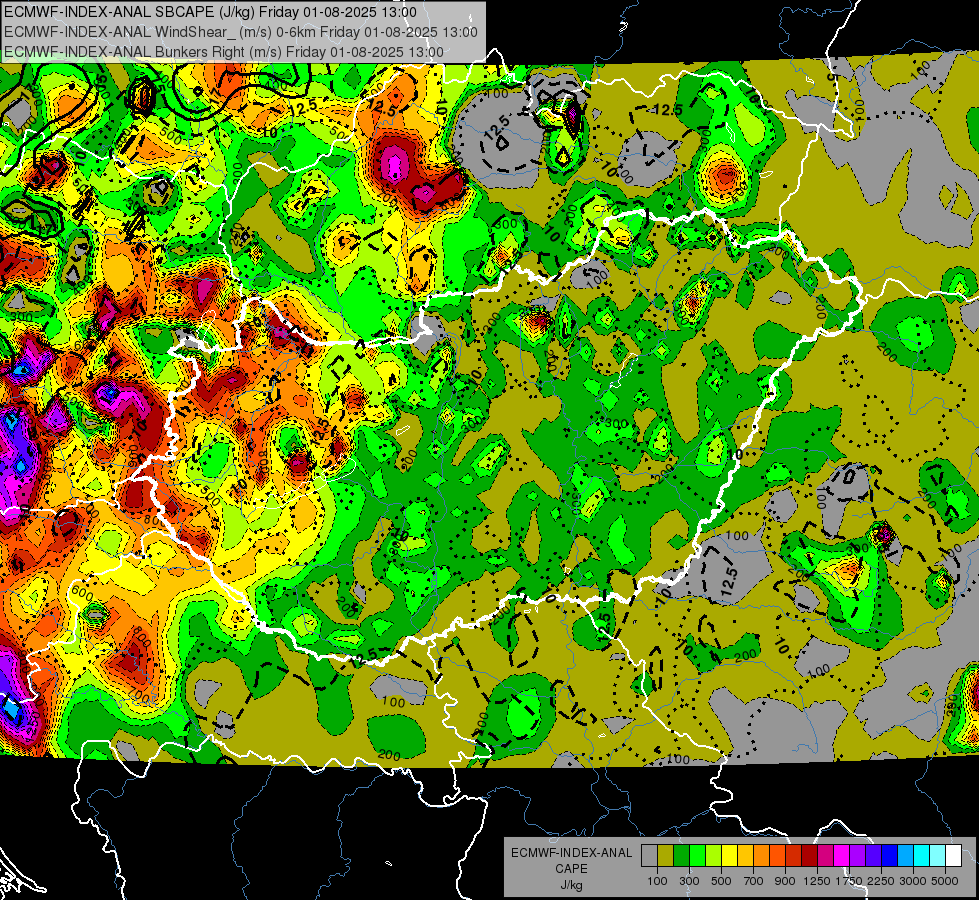Viewport: 979px width, 900px height.
Task: Click the 2250 tick value on legend
Action: (x=881, y=881)
